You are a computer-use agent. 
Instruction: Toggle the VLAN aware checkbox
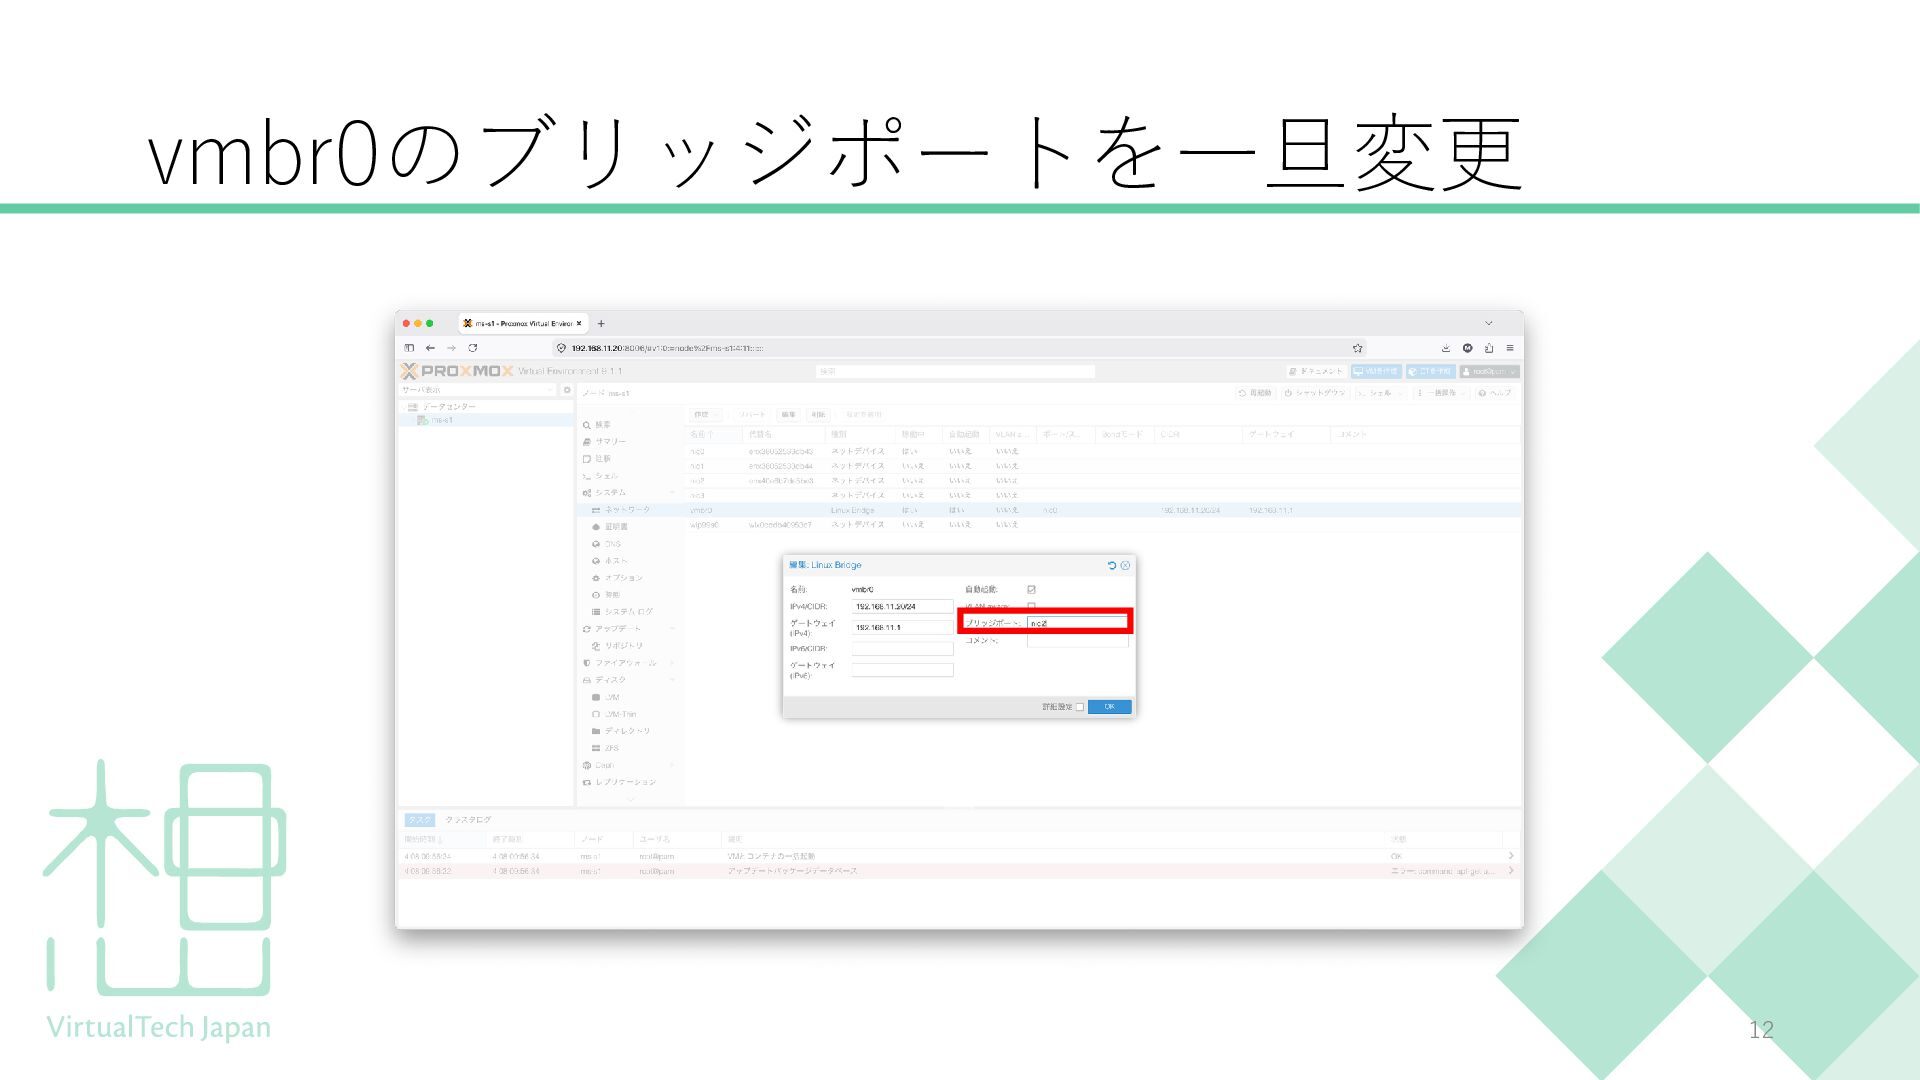point(1031,606)
